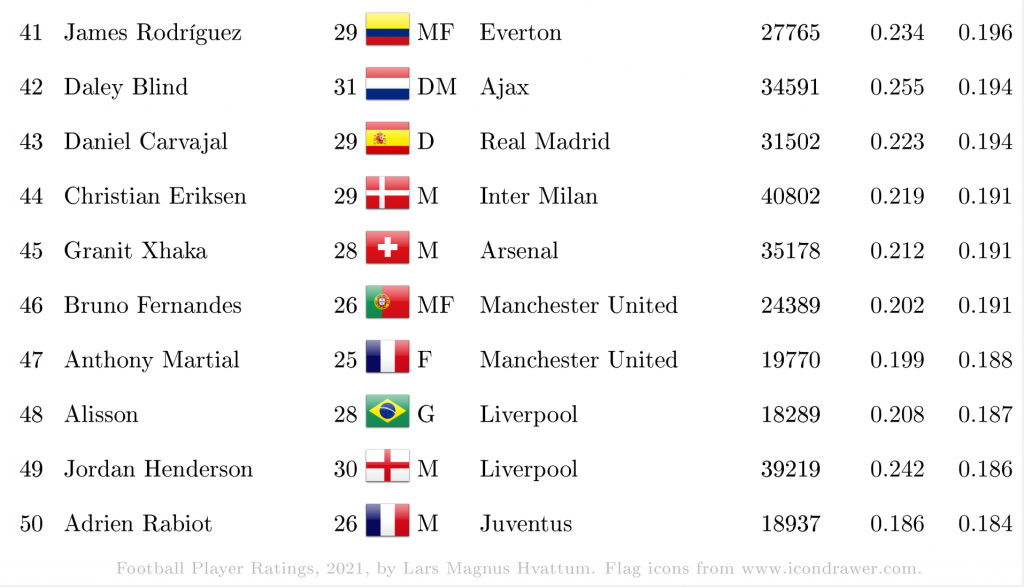Image resolution: width=1024 pixels, height=587 pixels.
Task: Click the Portugal flag next to Bruno Fernandes
Action: point(387,302)
